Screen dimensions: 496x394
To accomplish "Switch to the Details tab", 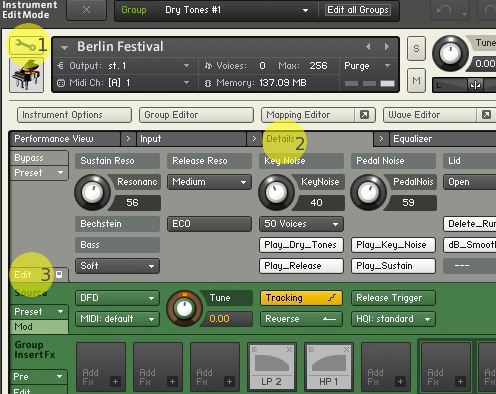I will click(x=317, y=139).
